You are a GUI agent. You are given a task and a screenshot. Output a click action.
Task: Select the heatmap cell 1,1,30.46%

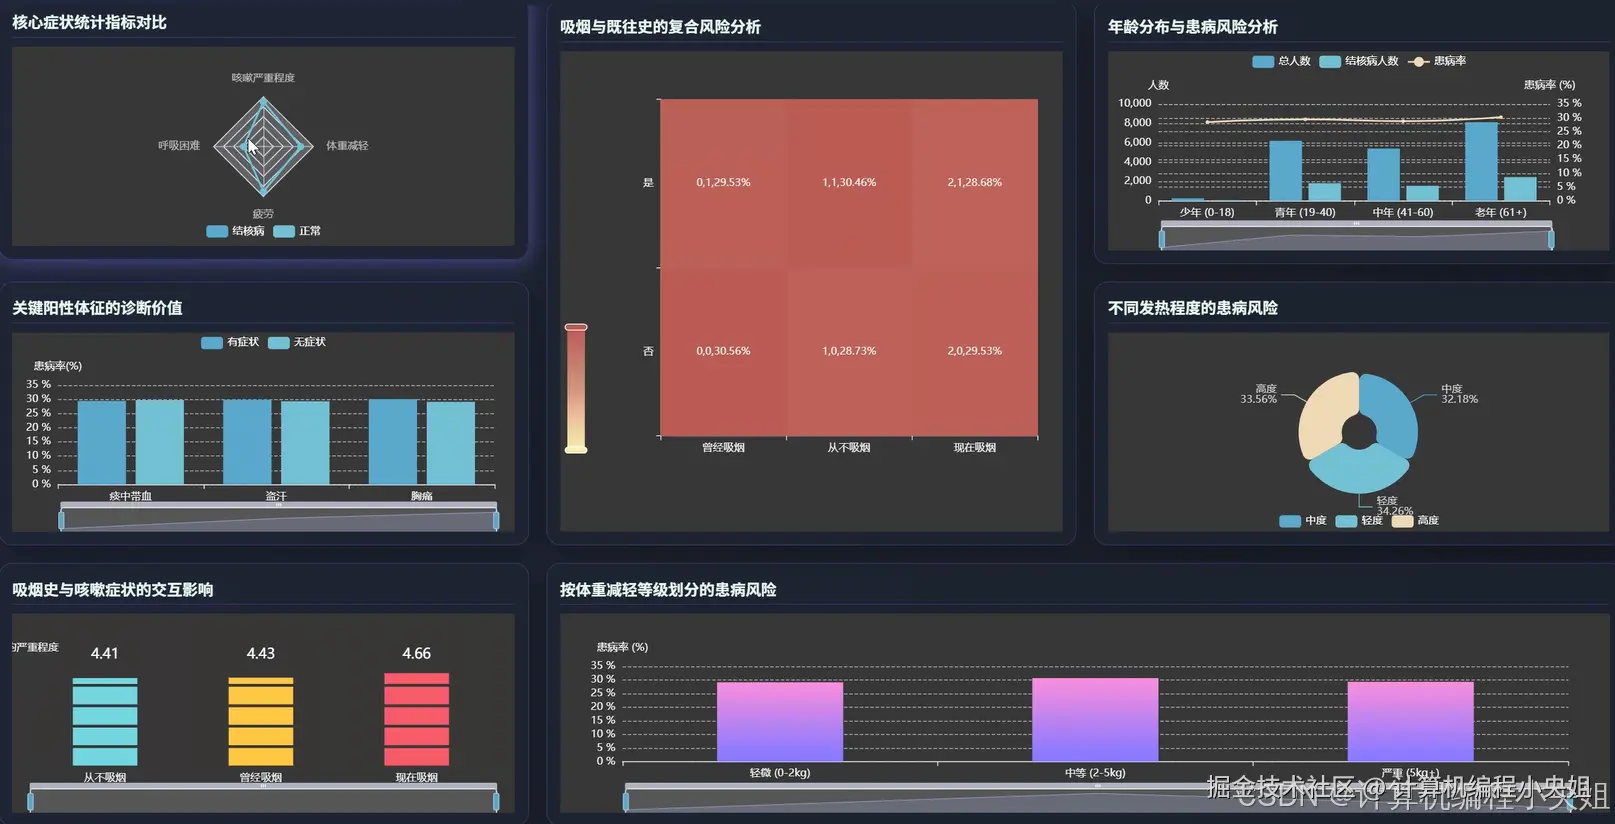point(849,183)
